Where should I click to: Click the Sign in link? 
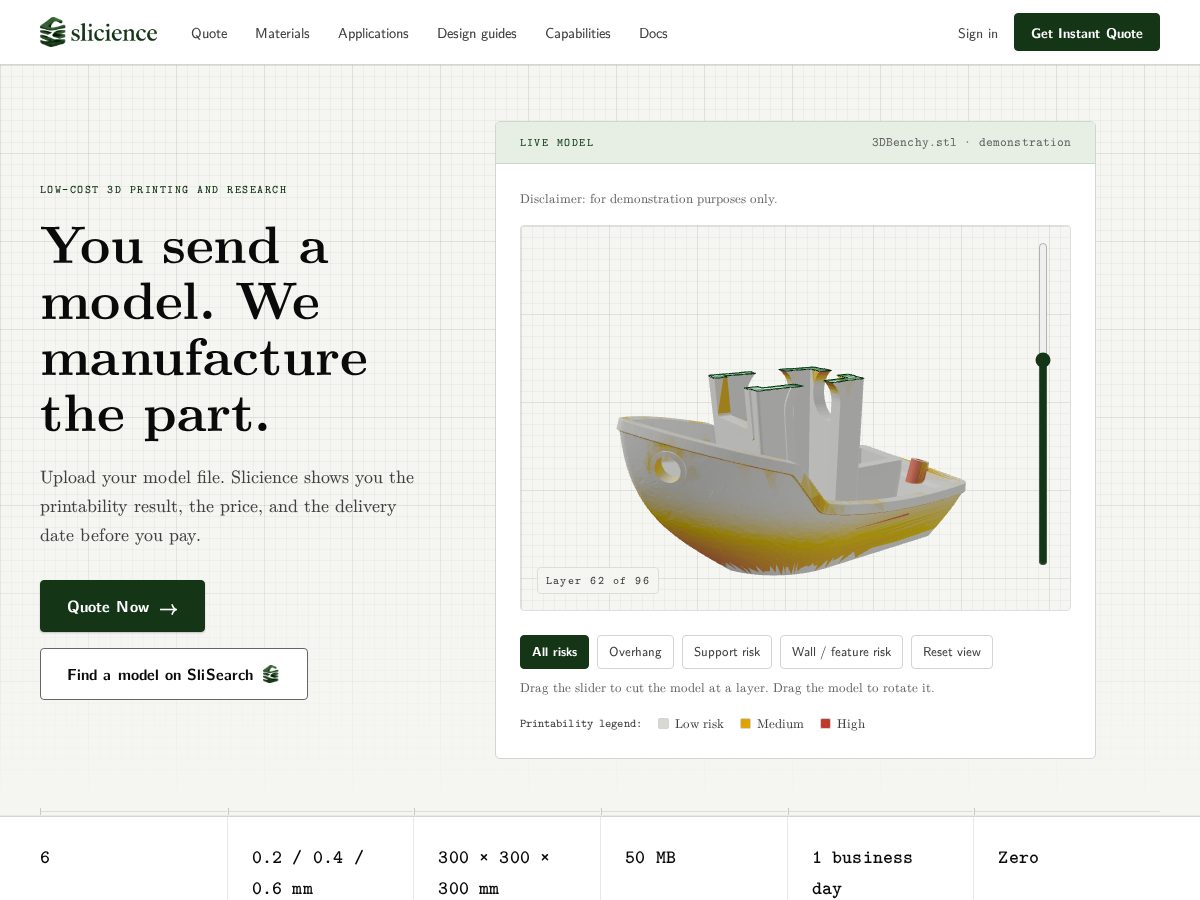(x=978, y=33)
